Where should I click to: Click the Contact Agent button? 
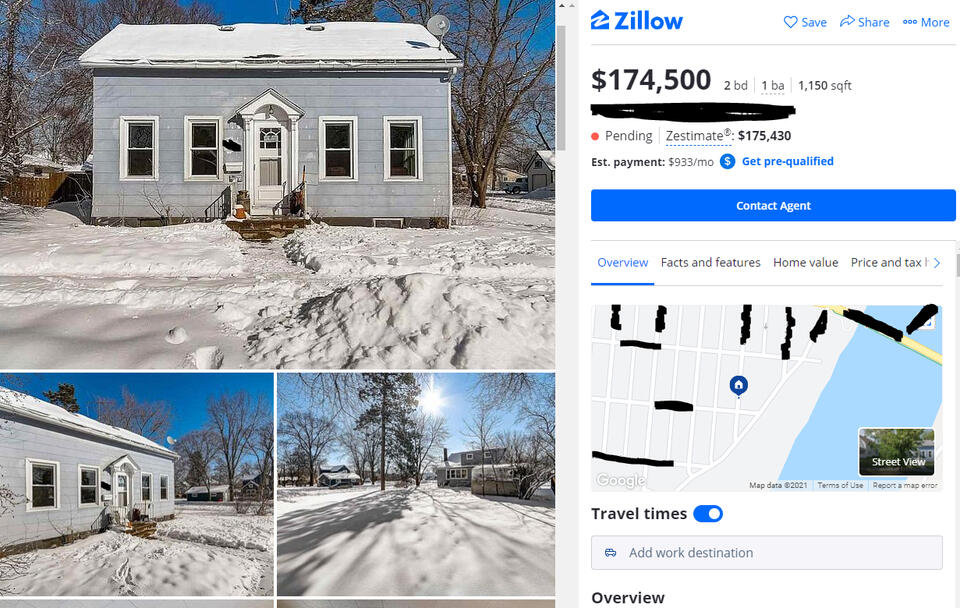tap(773, 206)
